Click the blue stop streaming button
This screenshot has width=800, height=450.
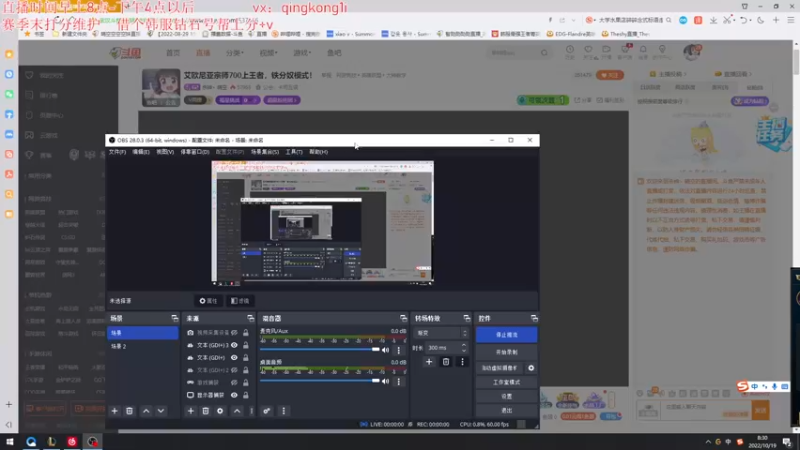(x=506, y=335)
